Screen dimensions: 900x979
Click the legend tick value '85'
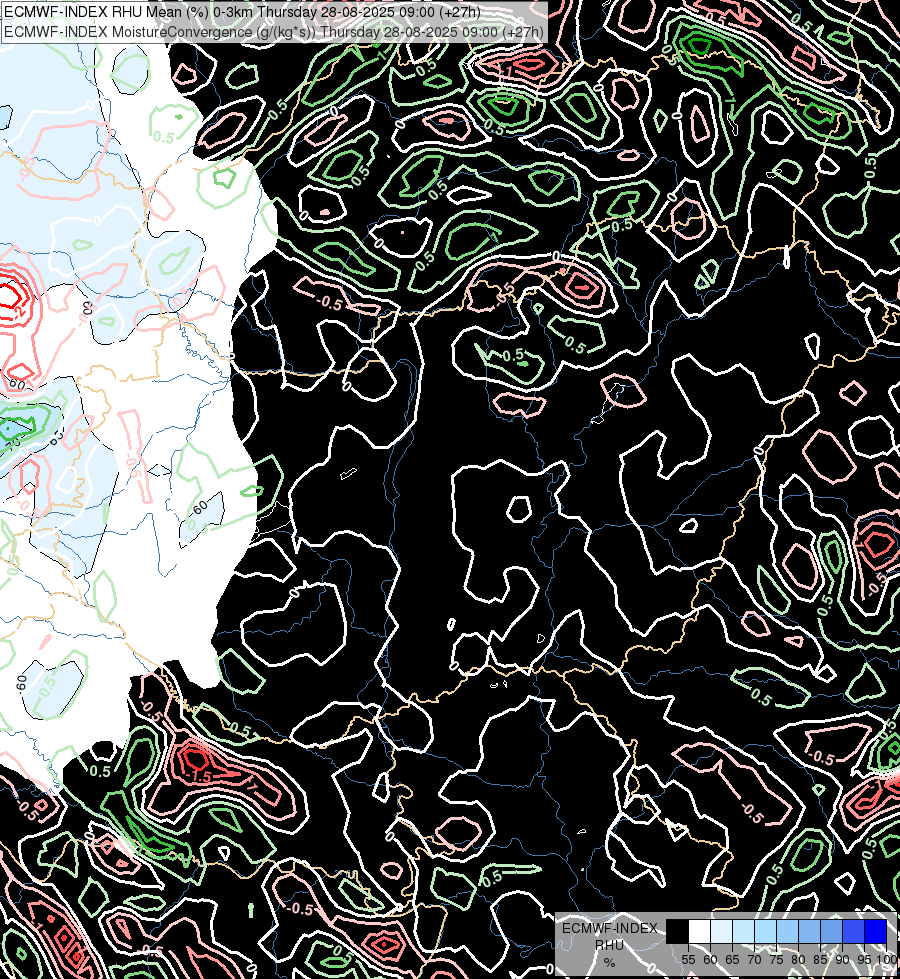[820, 960]
